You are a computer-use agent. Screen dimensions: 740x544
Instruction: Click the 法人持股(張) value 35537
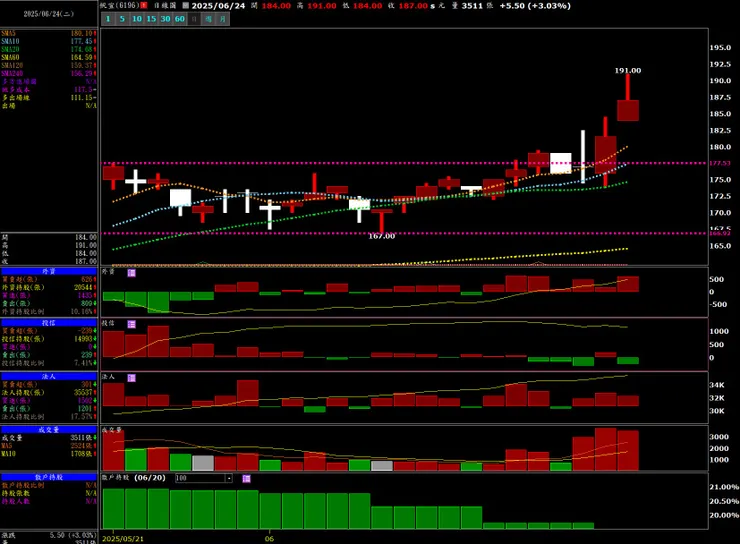click(x=83, y=393)
